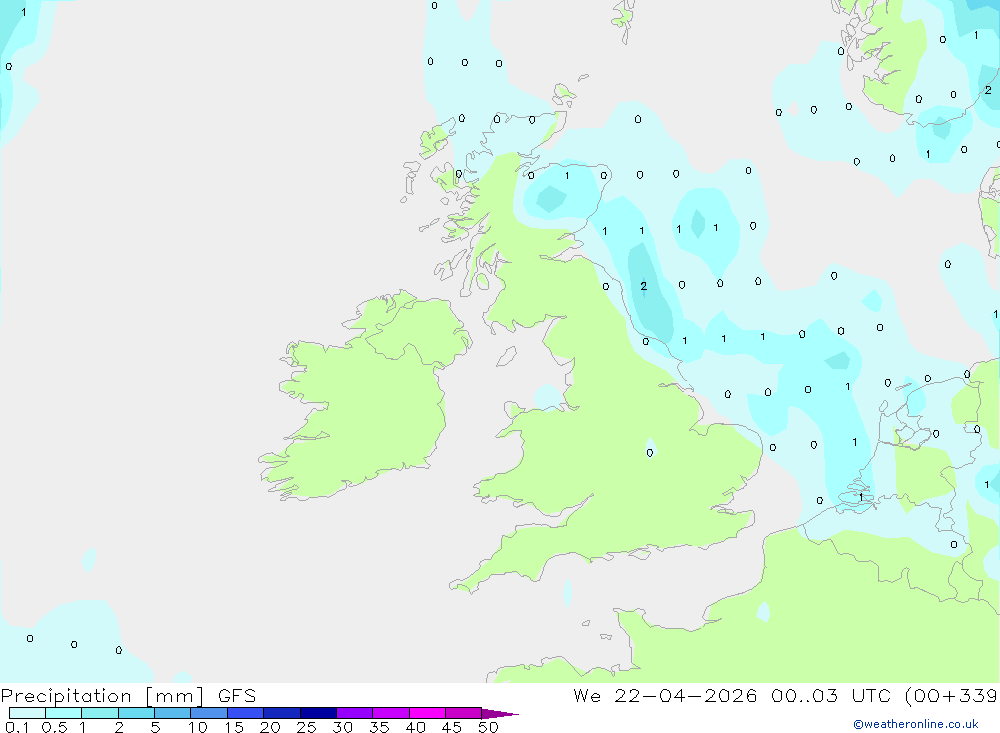The image size is (1000, 733).
Task: Click the "Precipitation [mm] GFS" title text
Action: coord(128,696)
